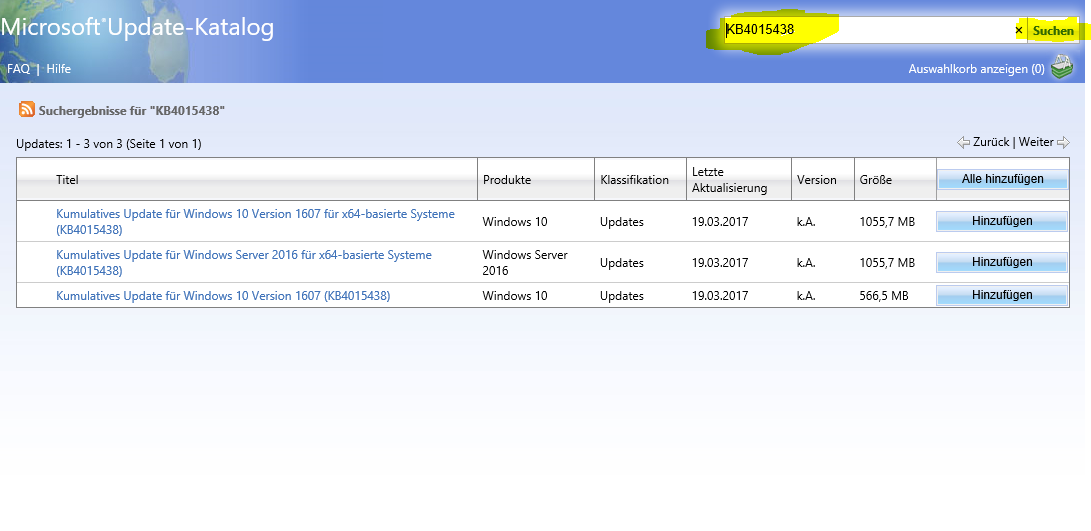The height and width of the screenshot is (531, 1091).
Task: Add Windows 10 1607 x64 update via Hinzufügen
Action: pyautogui.click(x=1002, y=221)
